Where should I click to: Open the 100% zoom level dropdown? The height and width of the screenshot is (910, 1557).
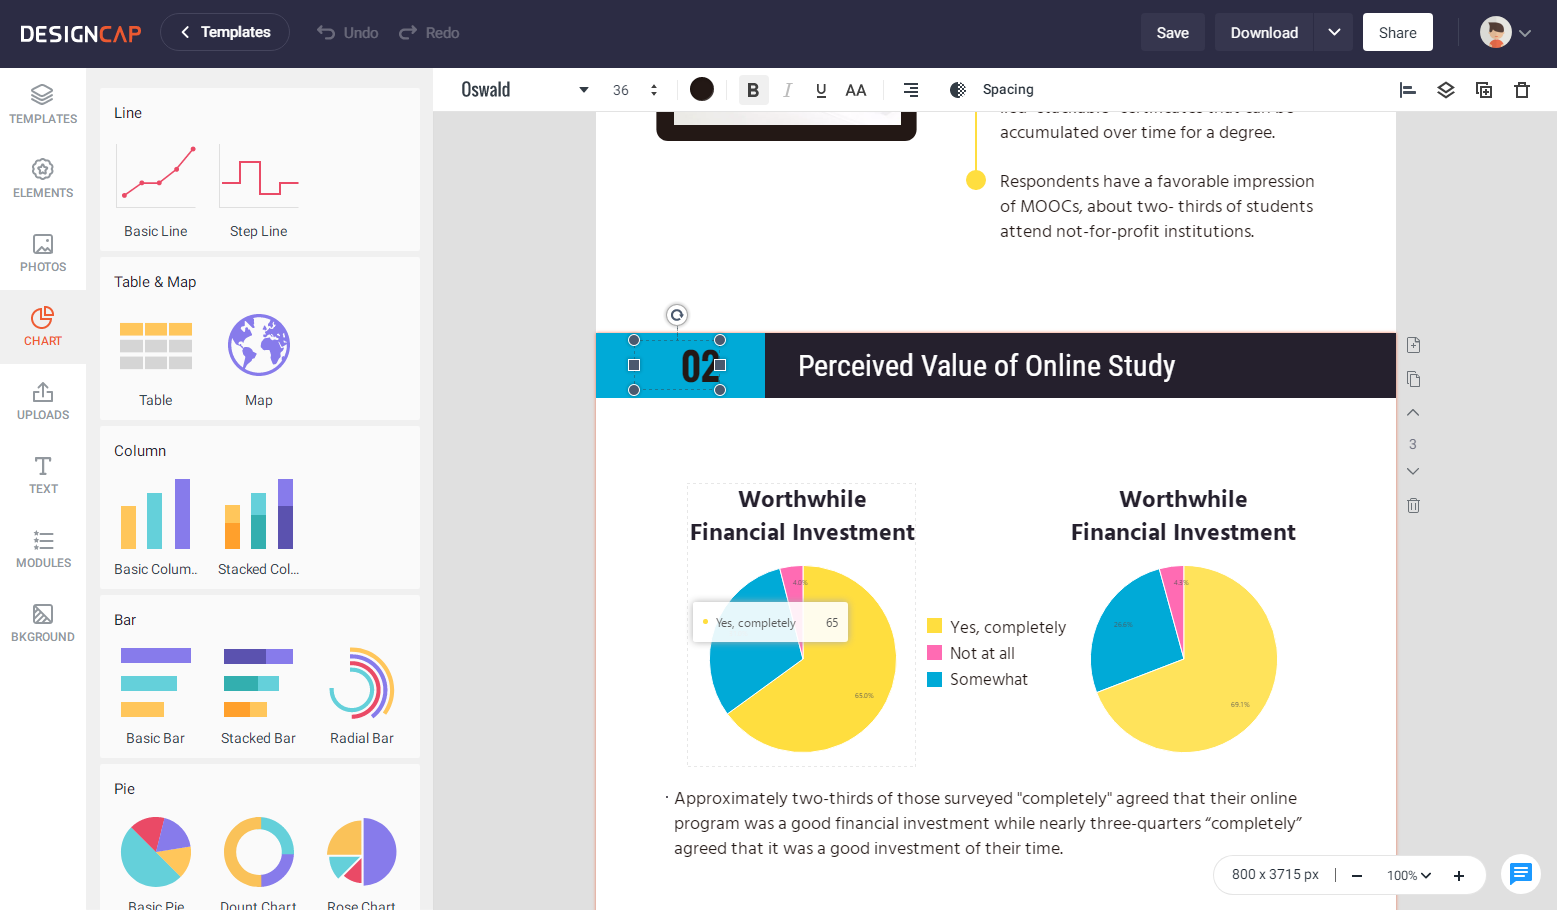(x=1408, y=875)
